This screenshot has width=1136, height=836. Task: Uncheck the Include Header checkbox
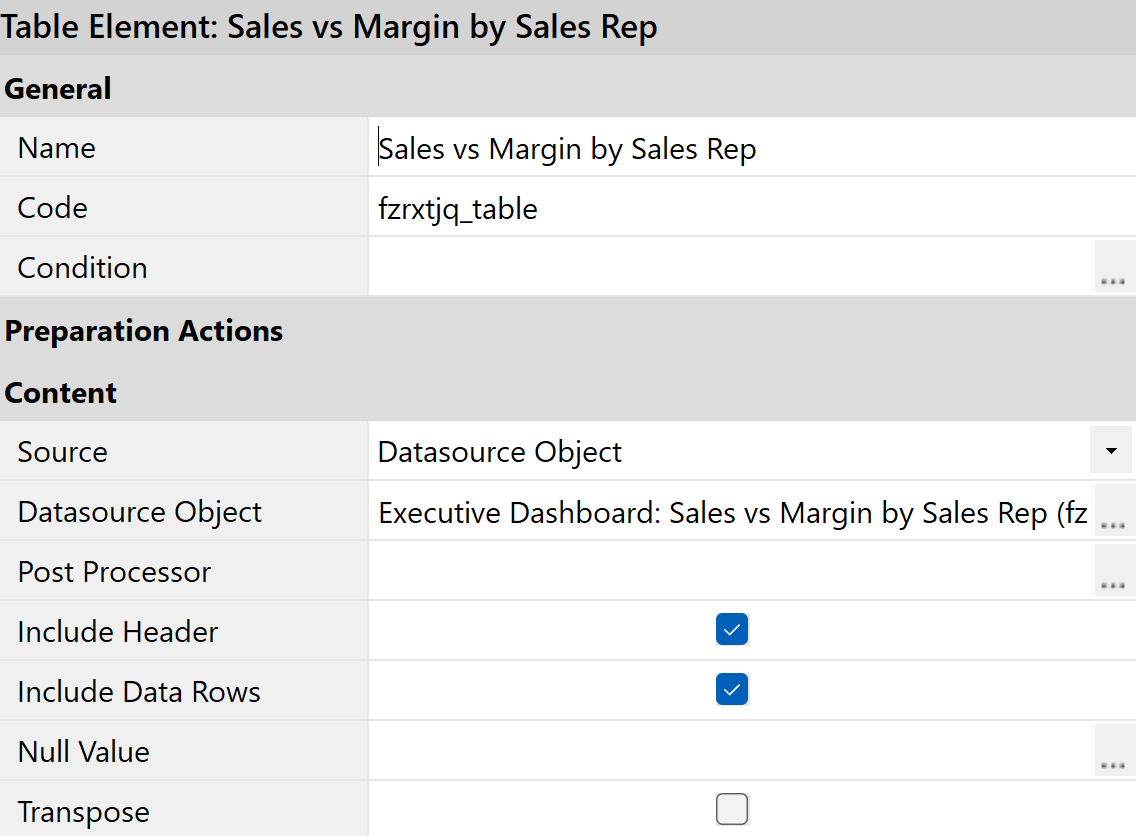coord(732,630)
